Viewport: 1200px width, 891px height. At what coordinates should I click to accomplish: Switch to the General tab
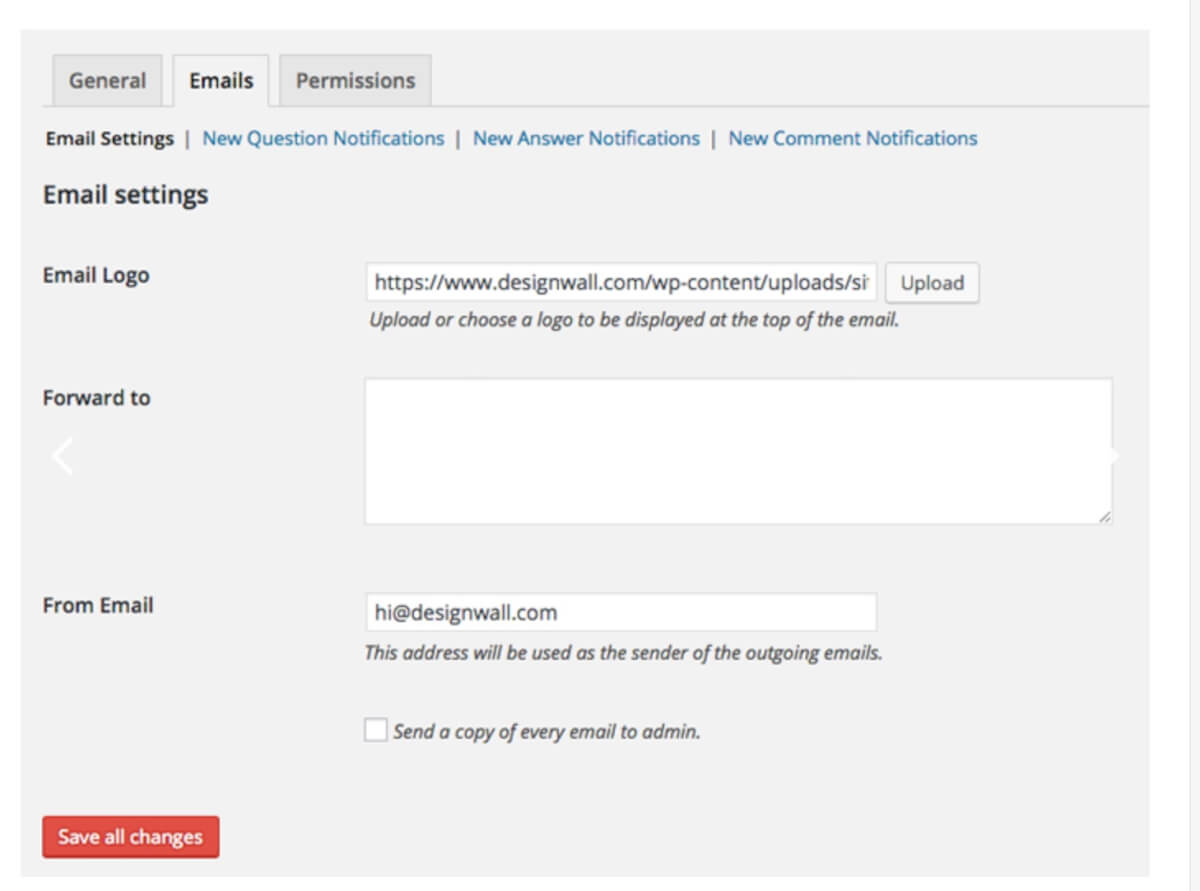coord(106,80)
